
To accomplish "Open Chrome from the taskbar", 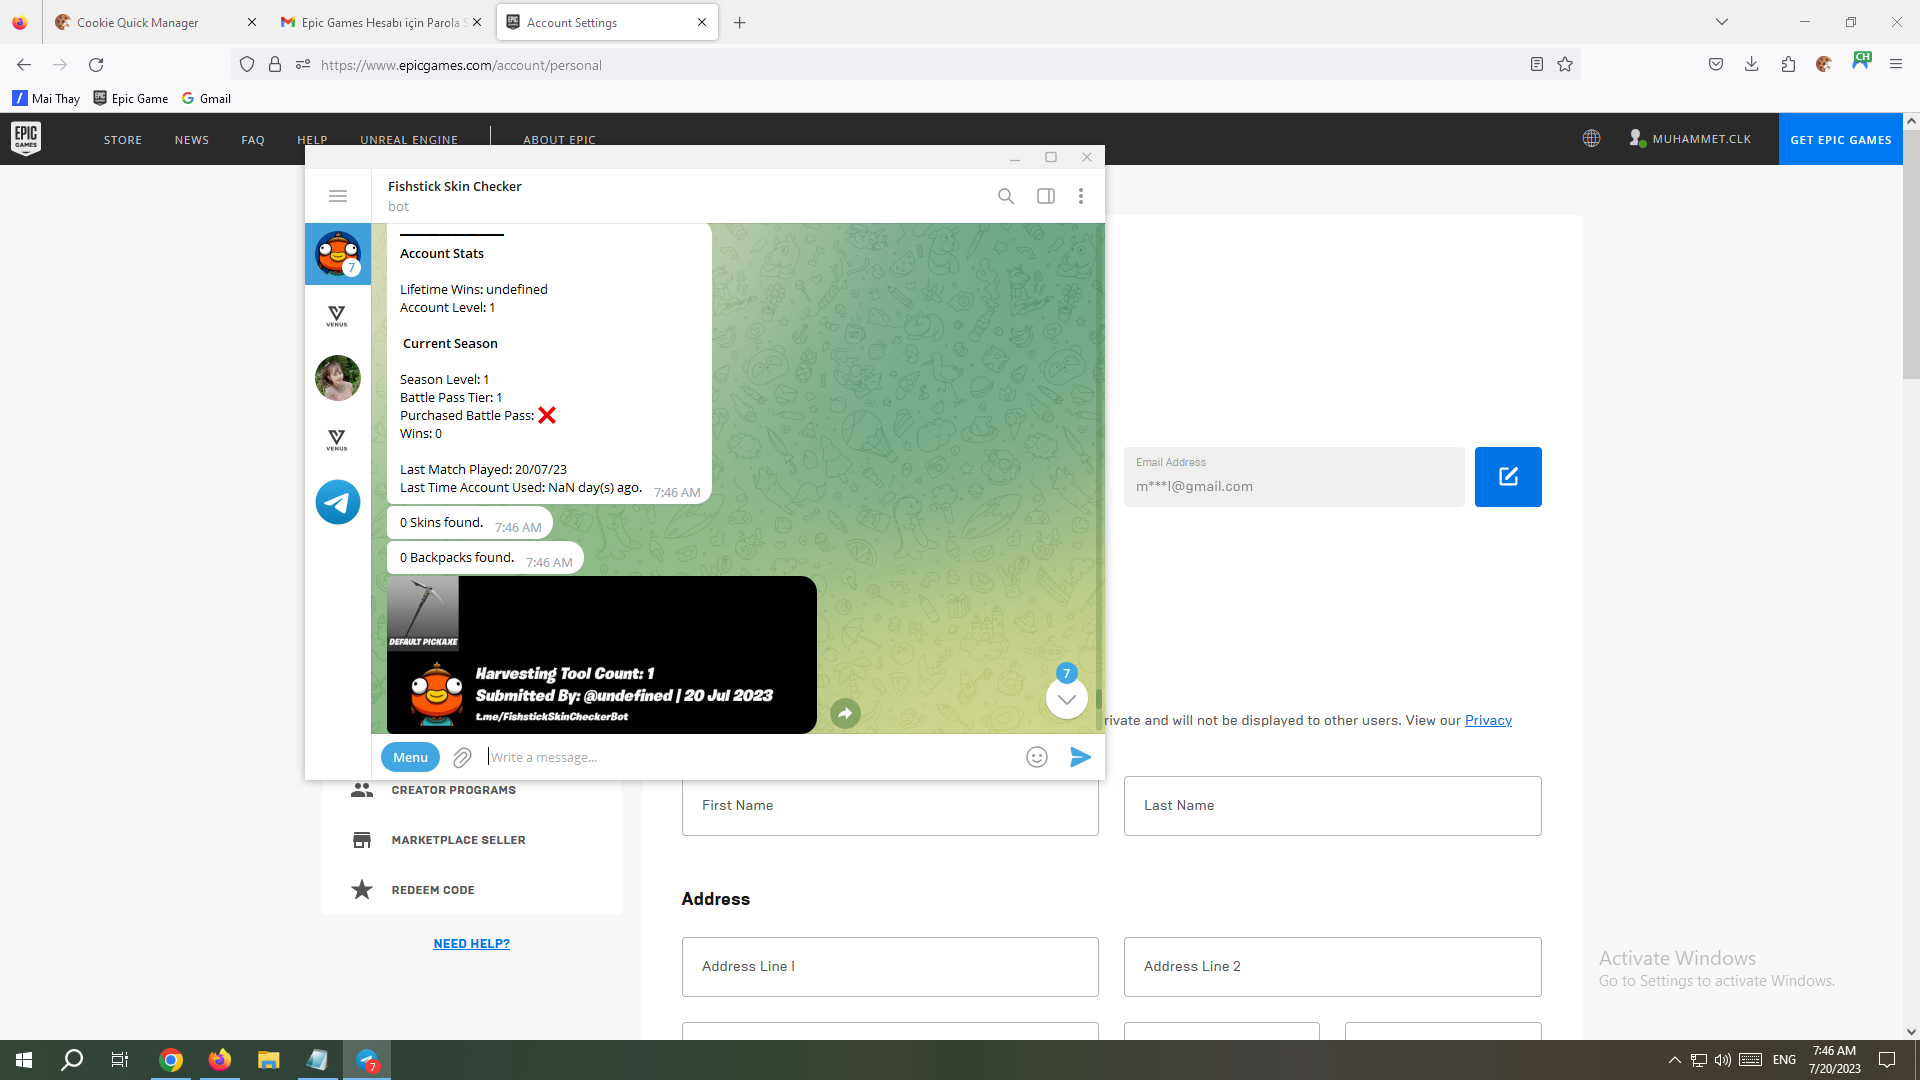I will pyautogui.click(x=171, y=1060).
